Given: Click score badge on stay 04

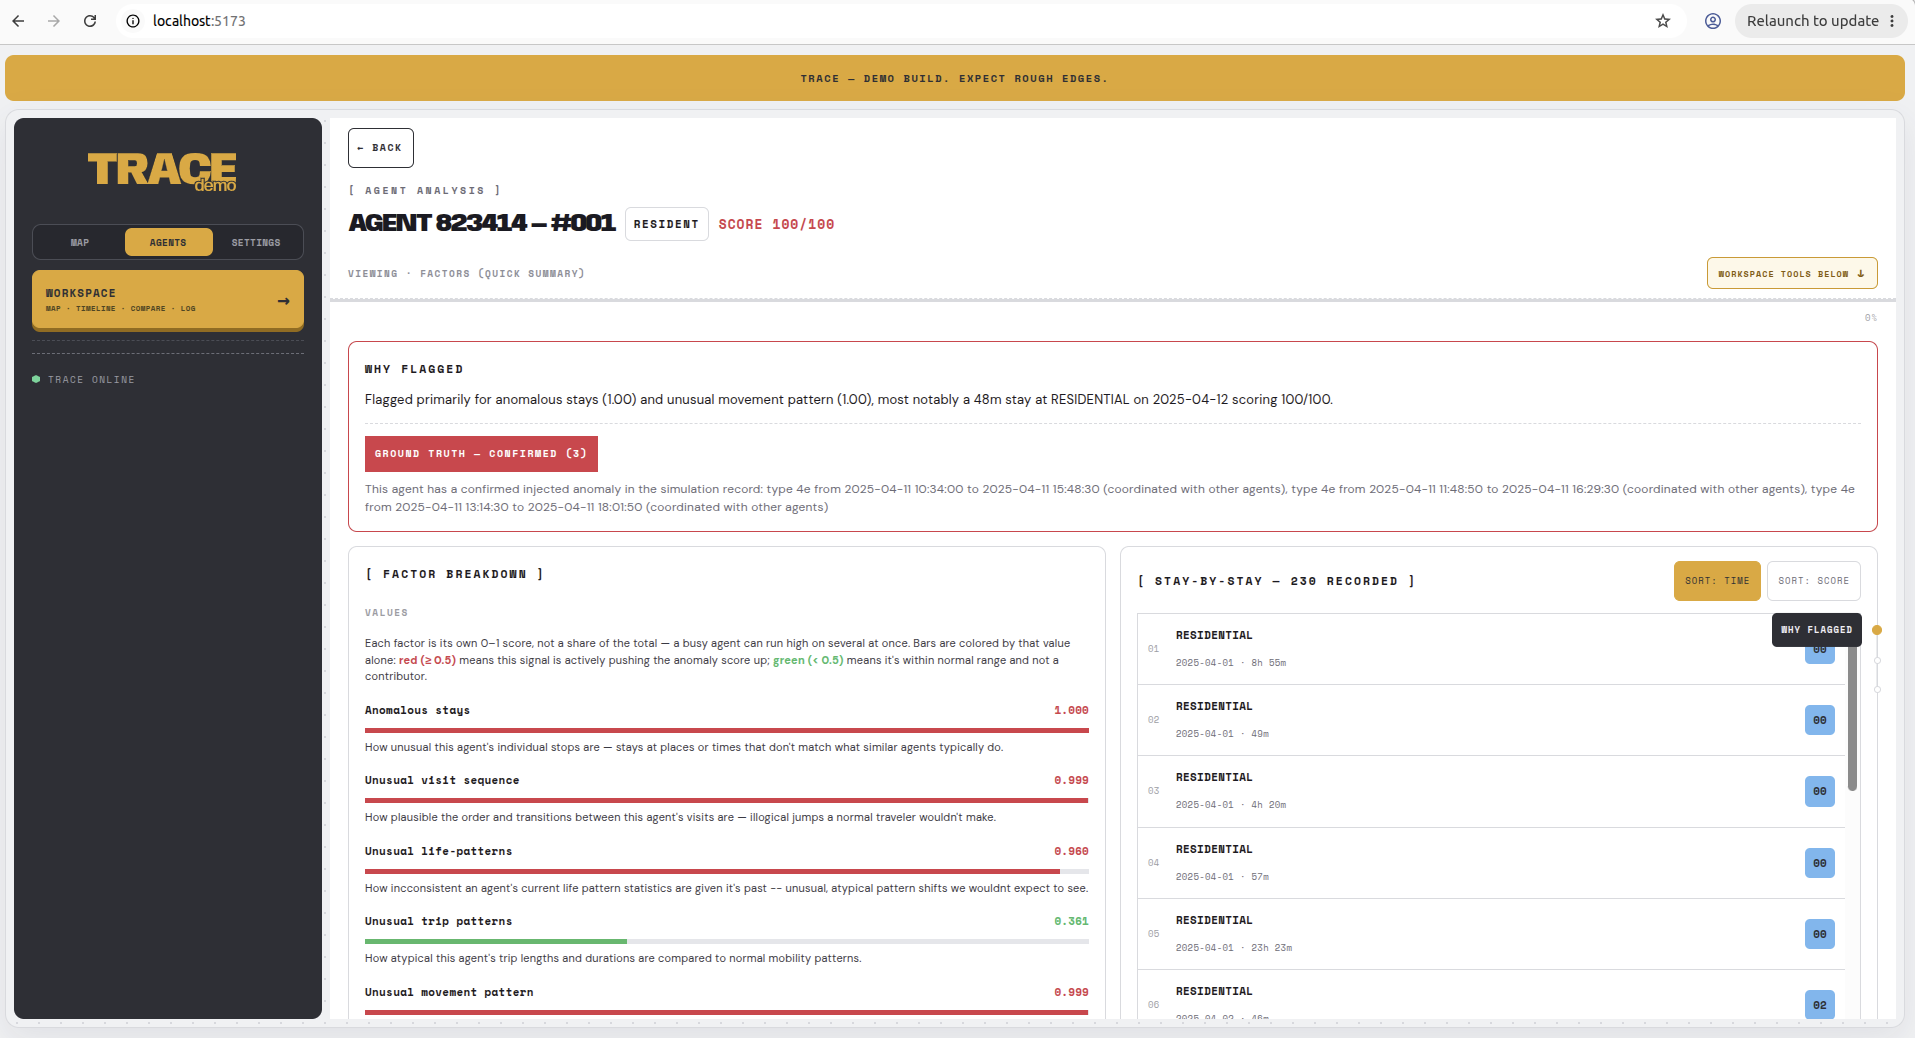Looking at the screenshot, I should click(x=1819, y=863).
